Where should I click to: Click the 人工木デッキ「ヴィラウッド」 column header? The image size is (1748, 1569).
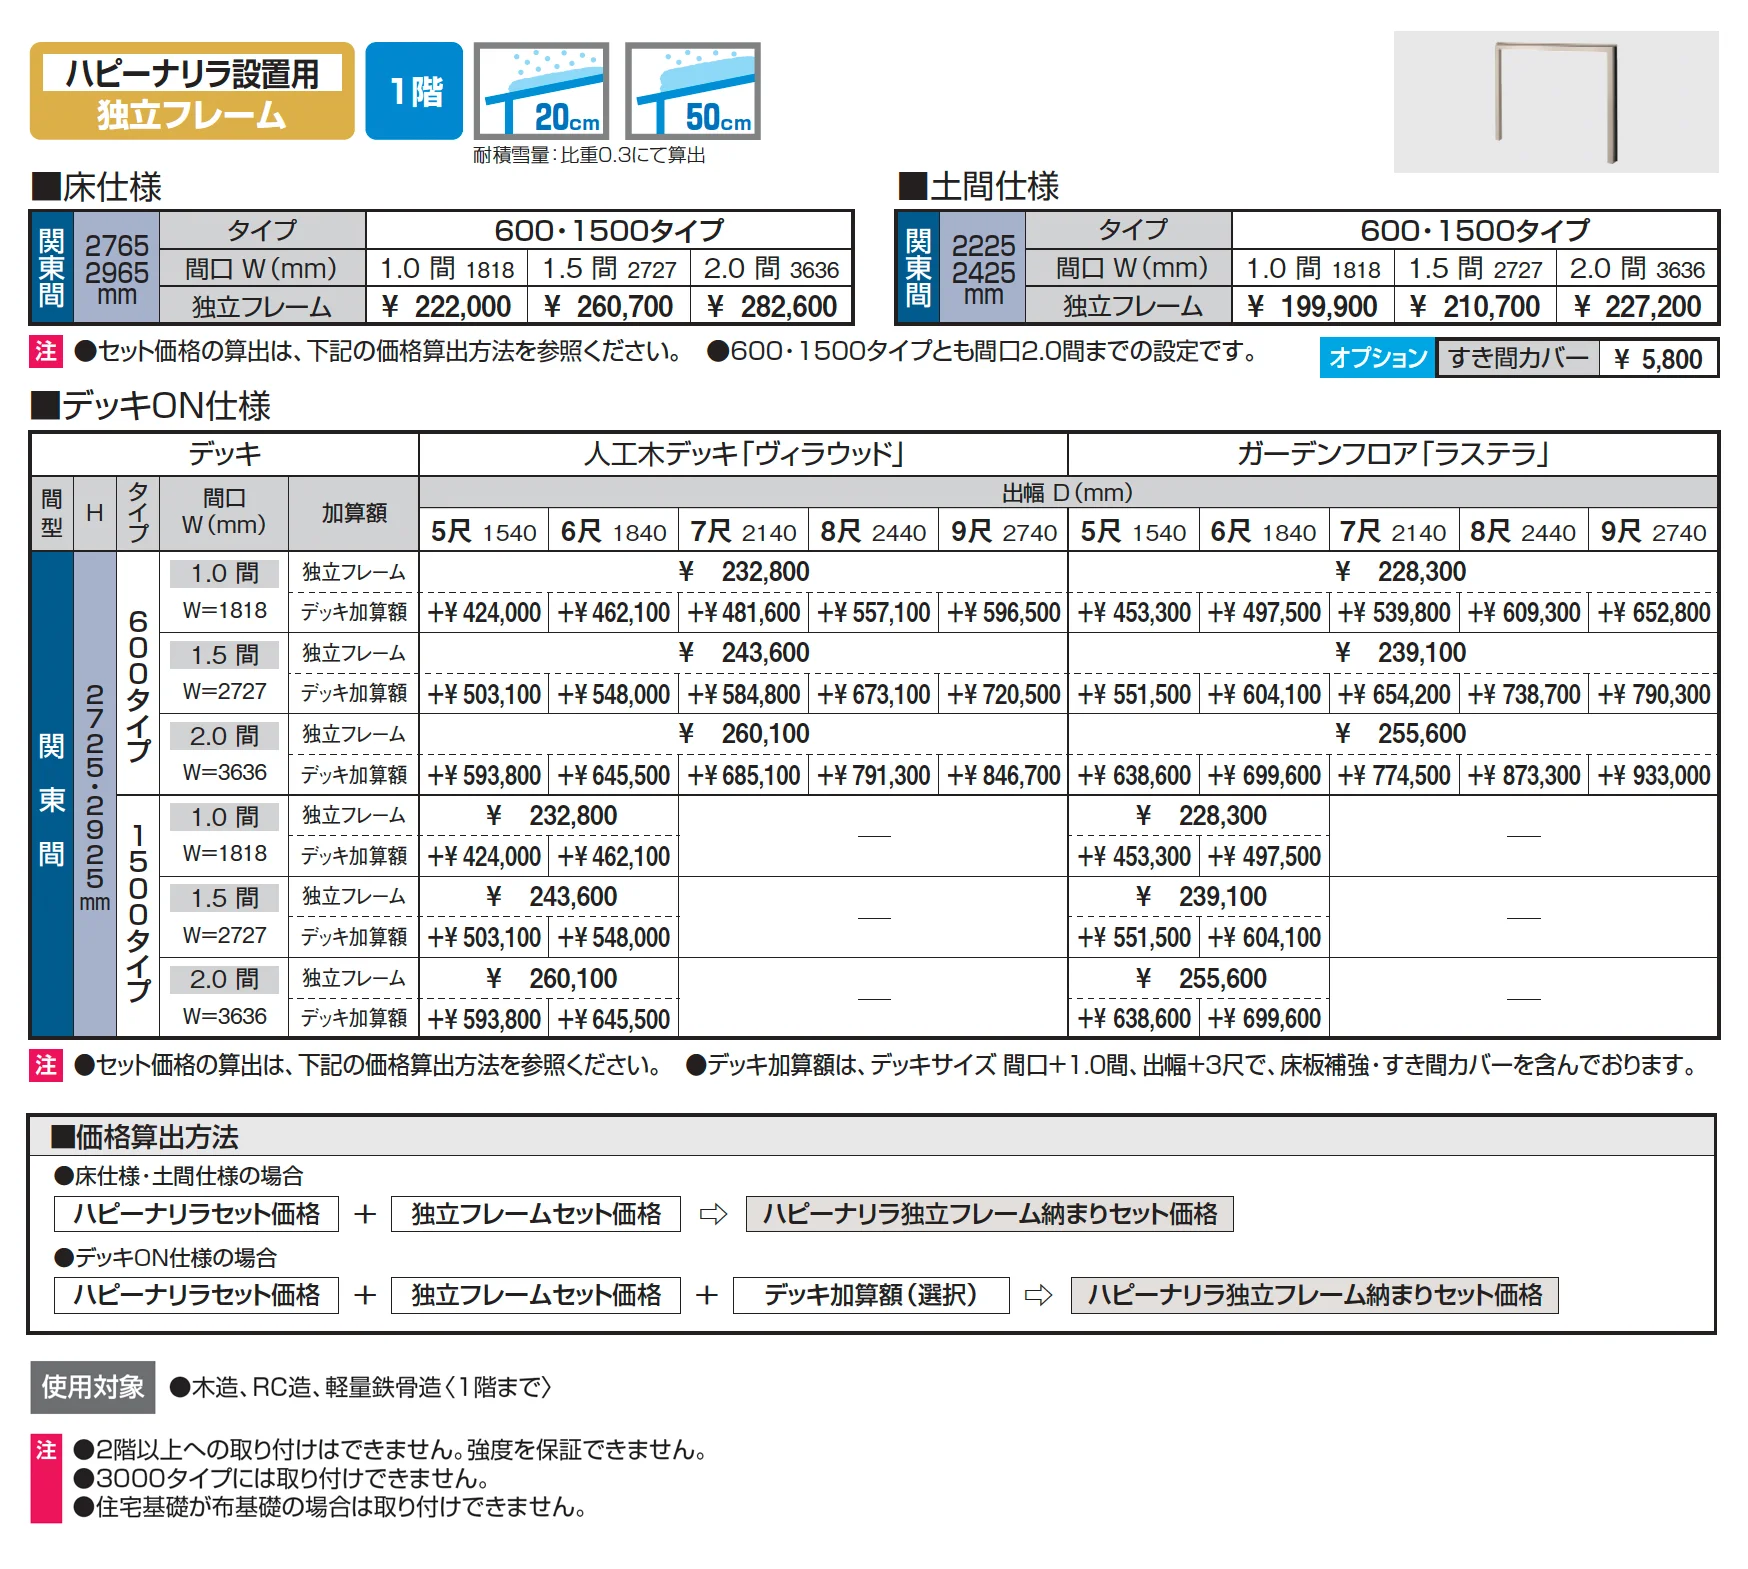pyautogui.click(x=743, y=454)
